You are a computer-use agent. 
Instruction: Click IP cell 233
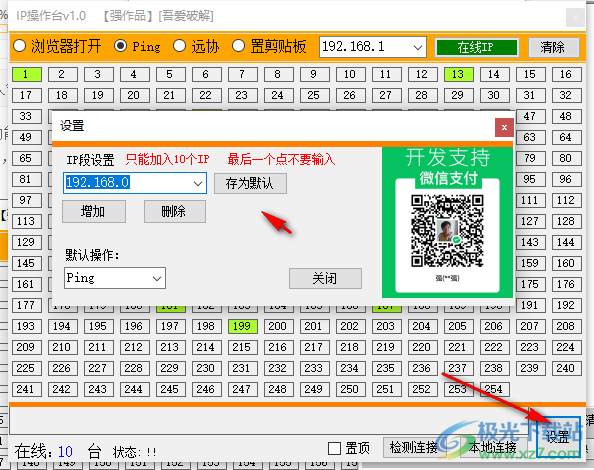coord(314,368)
